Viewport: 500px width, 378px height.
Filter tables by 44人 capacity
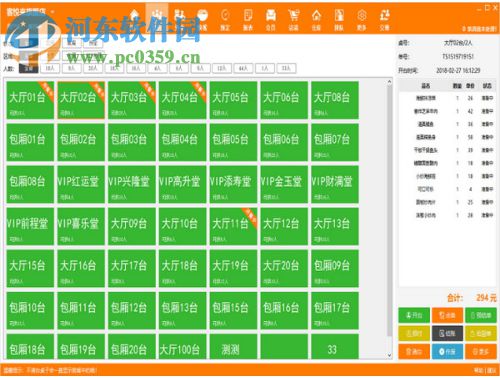243,69
